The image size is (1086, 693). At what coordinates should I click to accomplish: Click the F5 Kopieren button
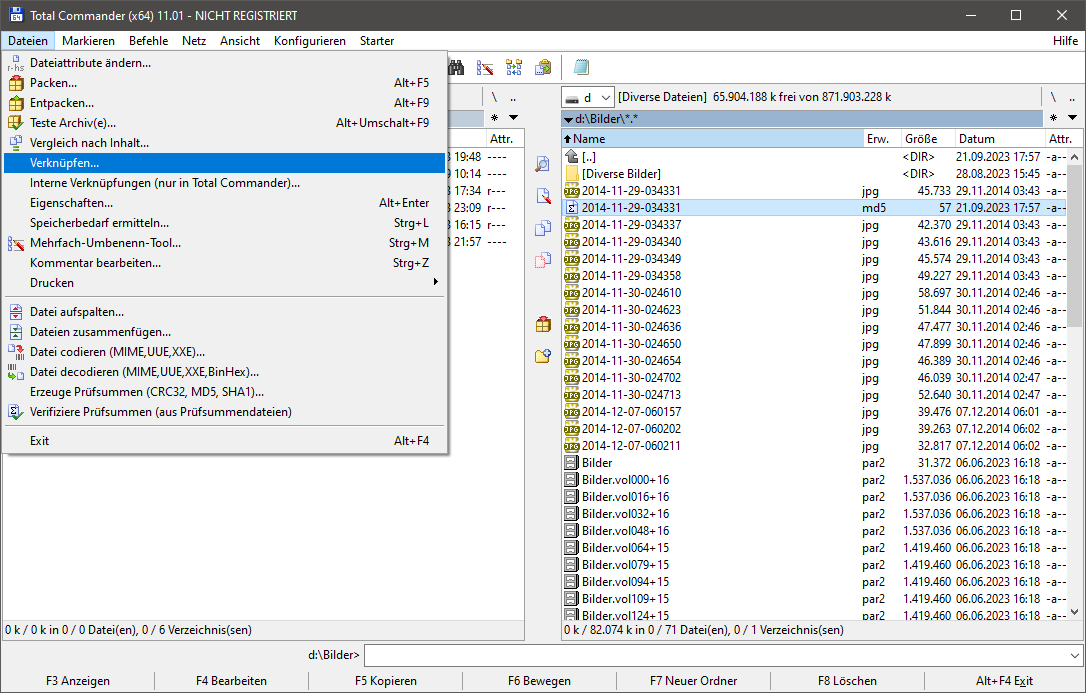coord(386,681)
